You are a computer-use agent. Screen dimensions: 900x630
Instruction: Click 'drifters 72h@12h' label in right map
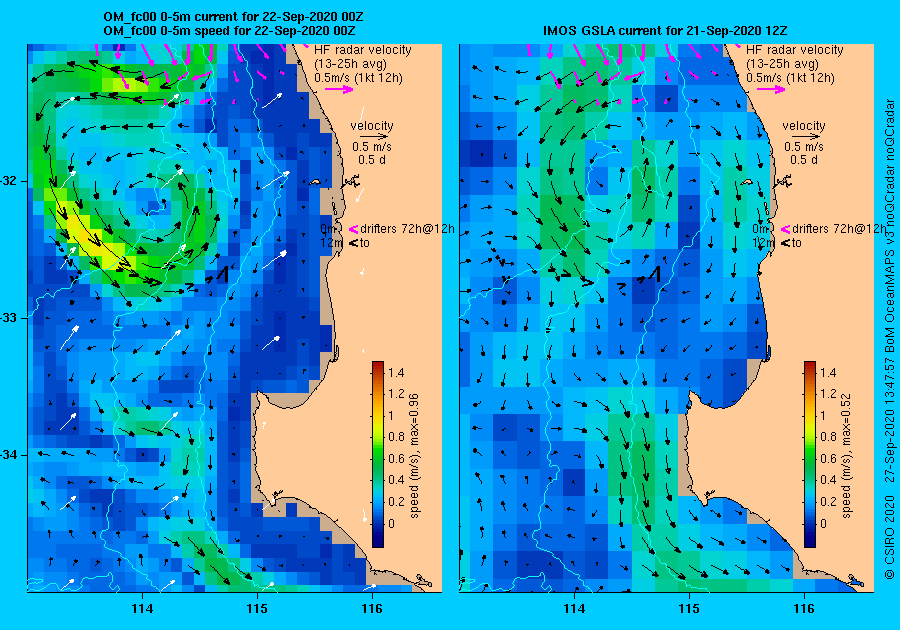(839, 229)
